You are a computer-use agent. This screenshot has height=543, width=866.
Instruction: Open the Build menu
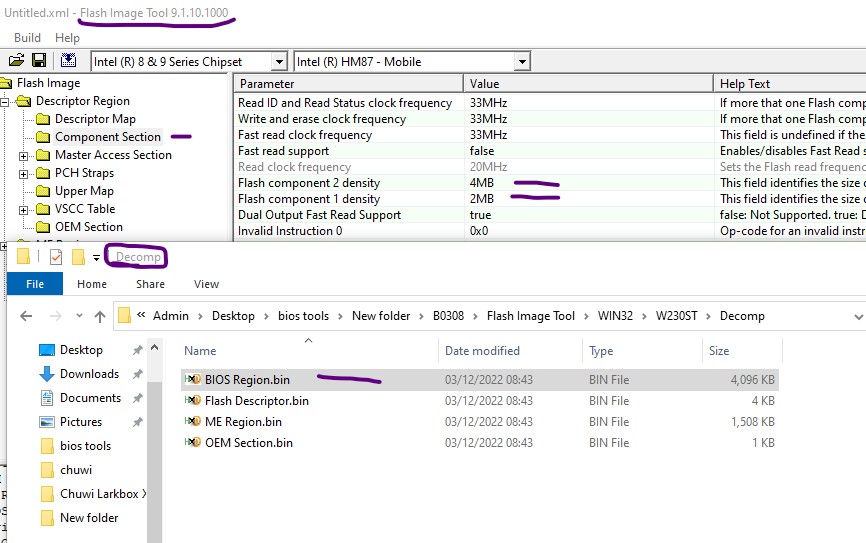(x=27, y=38)
